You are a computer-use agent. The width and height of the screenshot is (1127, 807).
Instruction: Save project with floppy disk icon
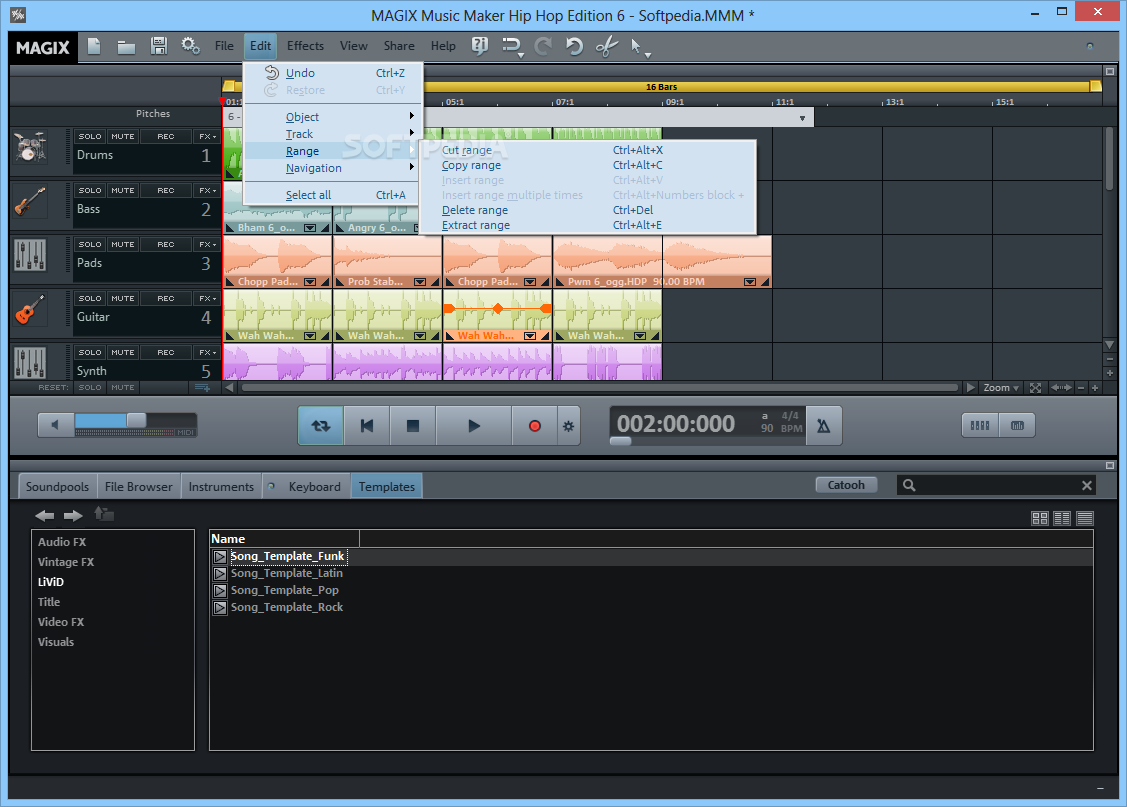coord(159,46)
